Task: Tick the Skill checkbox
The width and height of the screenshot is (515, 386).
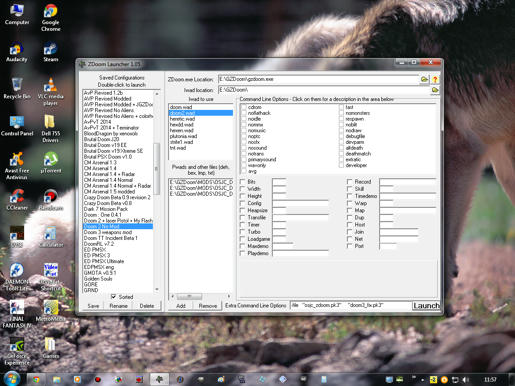Action: (349, 189)
